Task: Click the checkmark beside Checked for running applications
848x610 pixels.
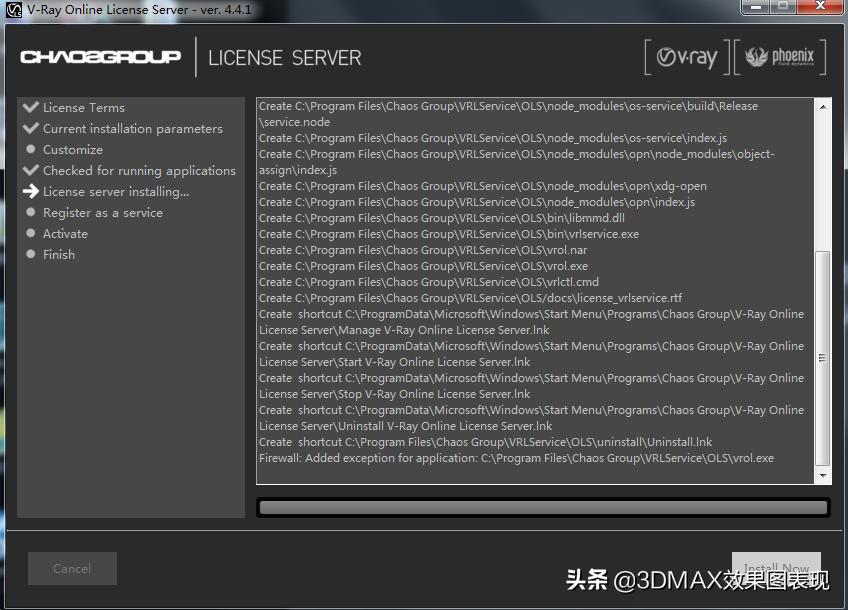Action: 30,170
